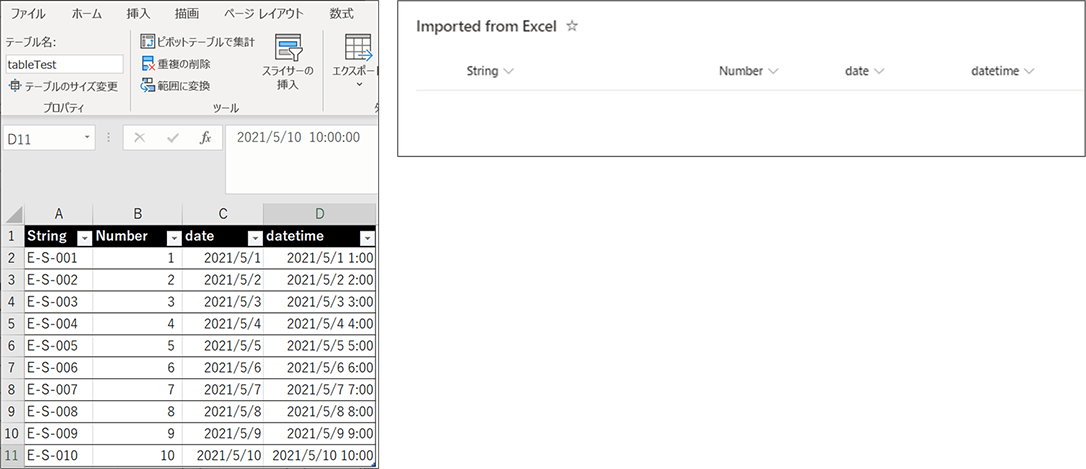Open the datetime column filter dropdown in Excel

367,237
